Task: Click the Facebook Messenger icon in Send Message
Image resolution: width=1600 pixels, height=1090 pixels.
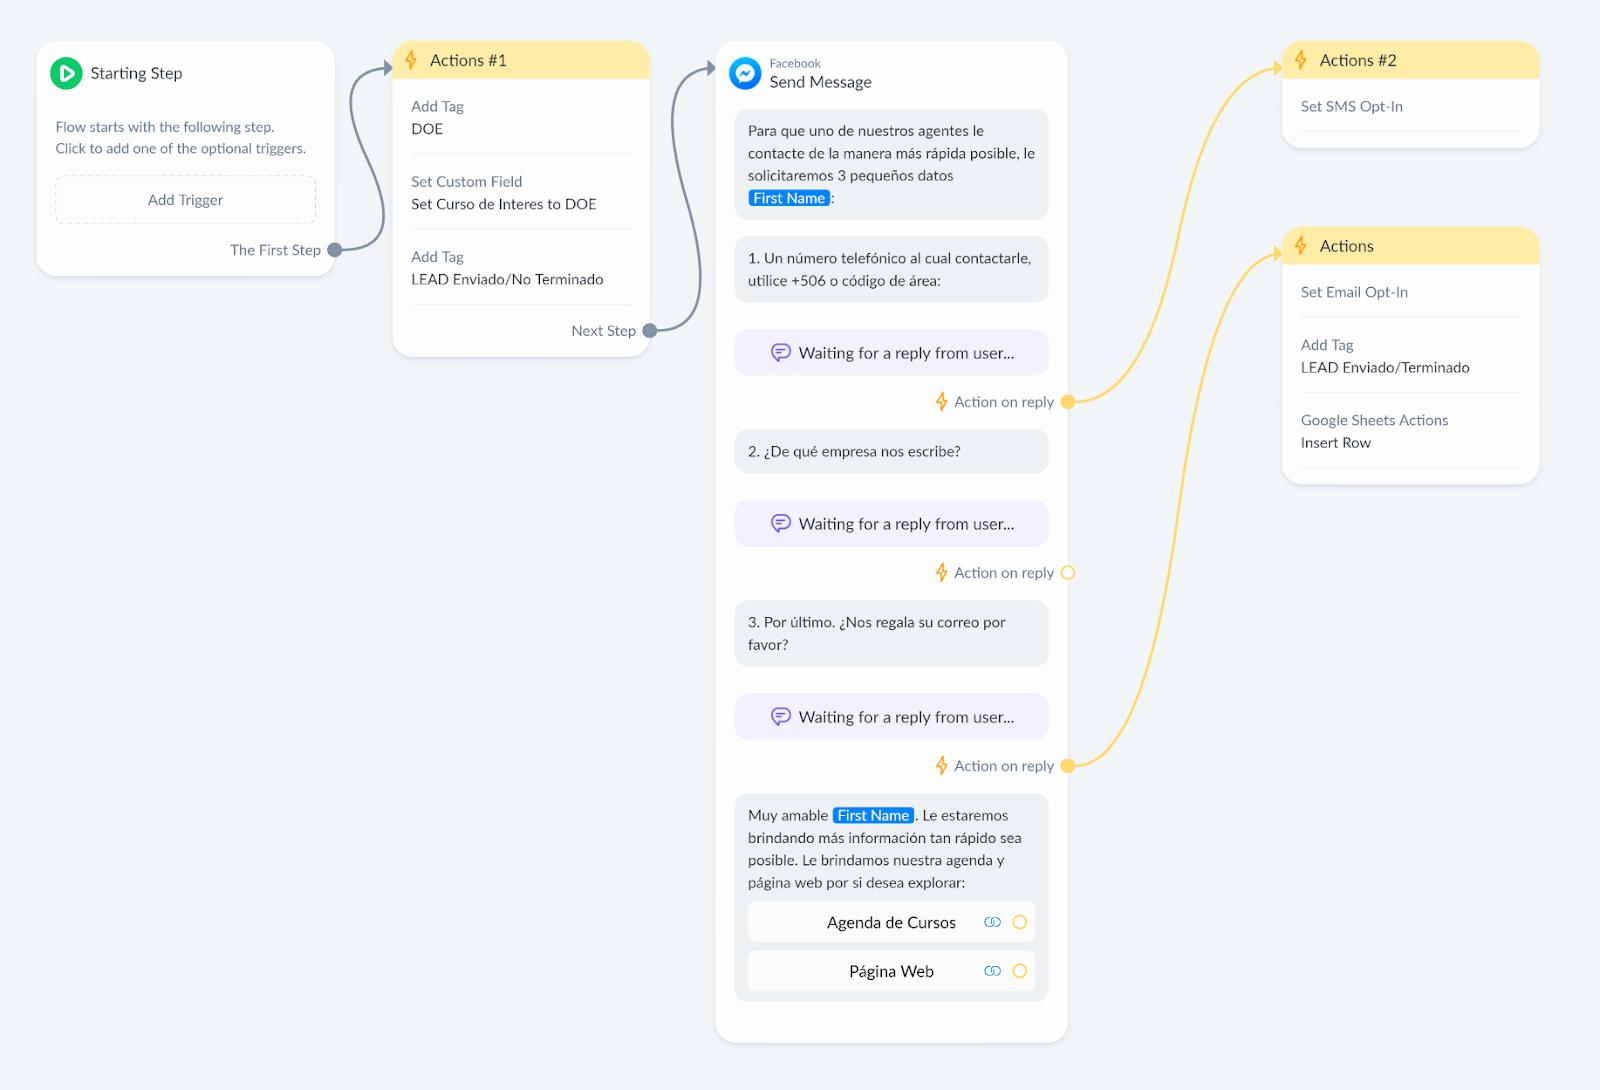Action: point(745,73)
